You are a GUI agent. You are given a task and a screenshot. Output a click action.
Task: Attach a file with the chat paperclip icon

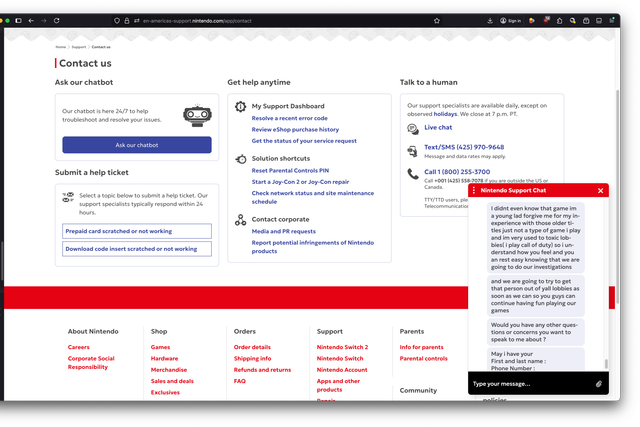[x=598, y=384]
